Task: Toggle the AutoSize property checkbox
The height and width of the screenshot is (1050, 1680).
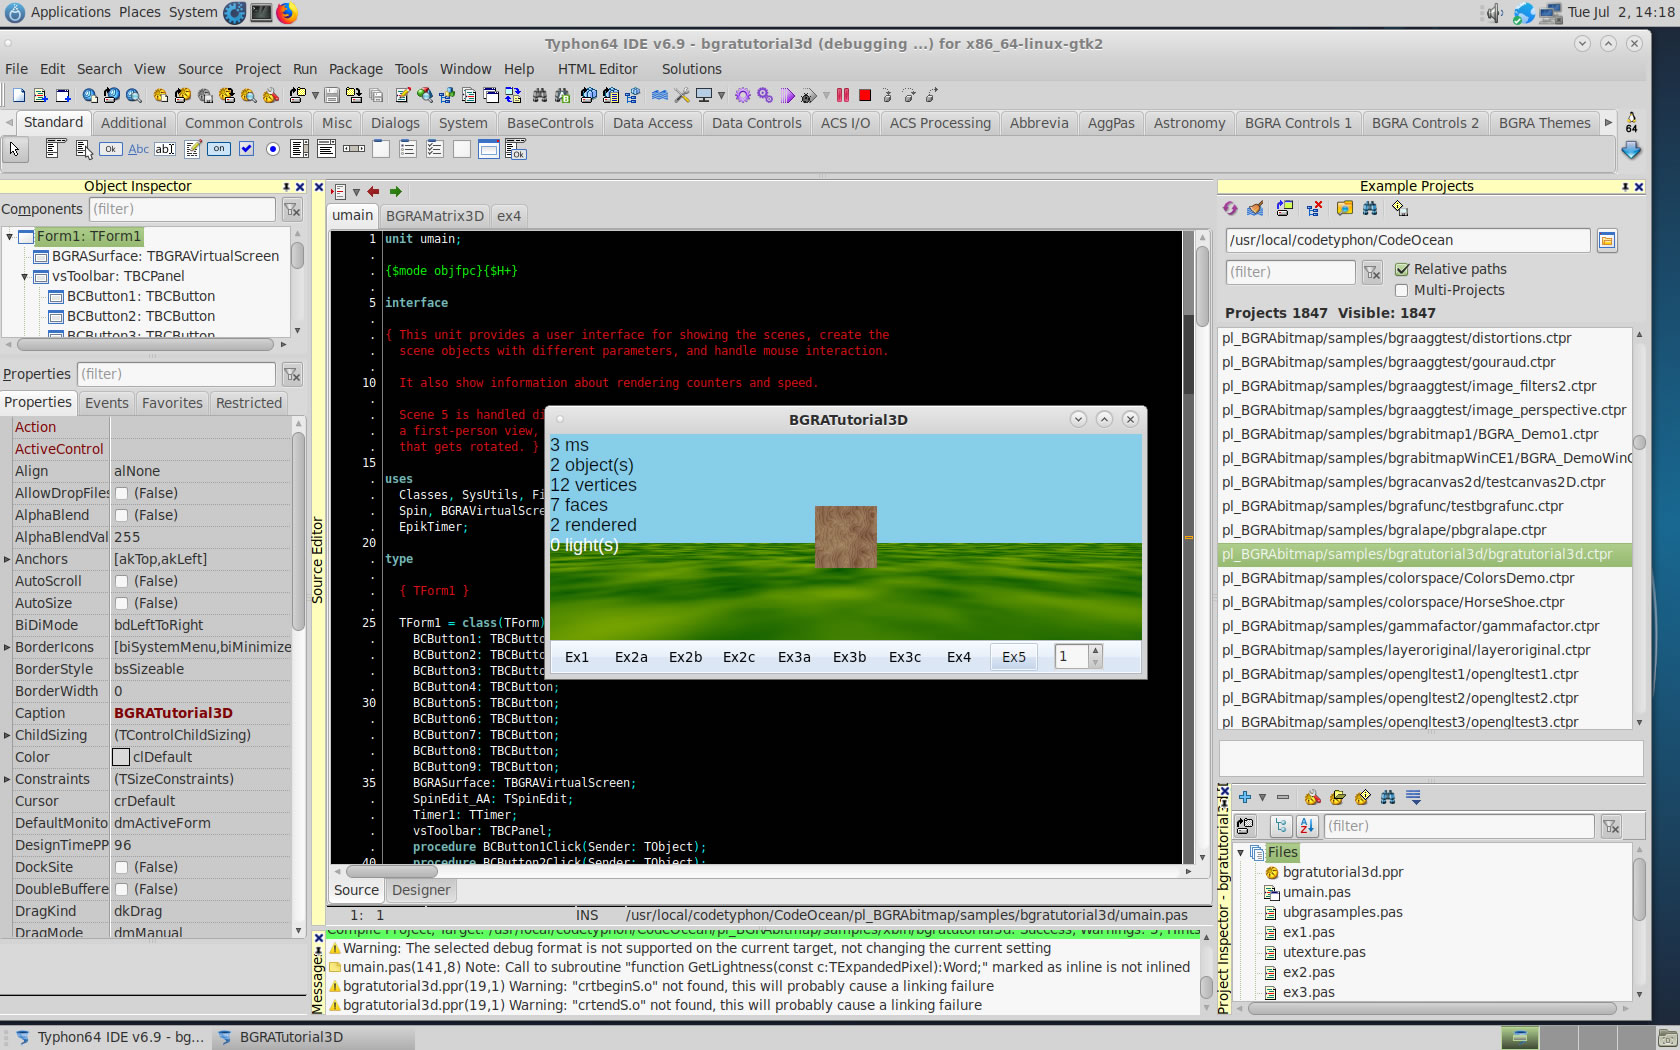Action: tap(121, 603)
